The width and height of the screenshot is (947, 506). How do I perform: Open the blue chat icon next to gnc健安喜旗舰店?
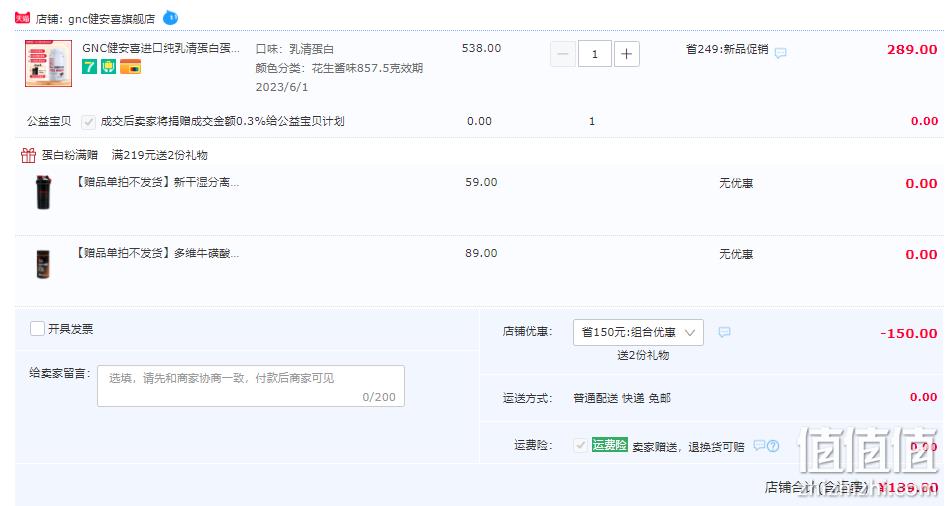[171, 18]
